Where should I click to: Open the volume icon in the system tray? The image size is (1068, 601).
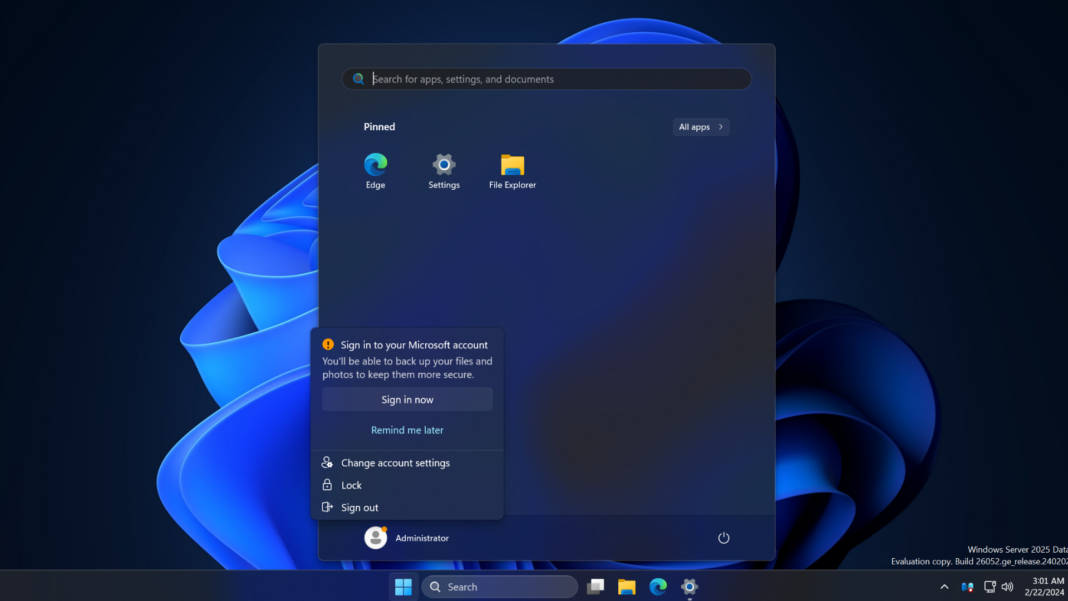(x=1007, y=587)
